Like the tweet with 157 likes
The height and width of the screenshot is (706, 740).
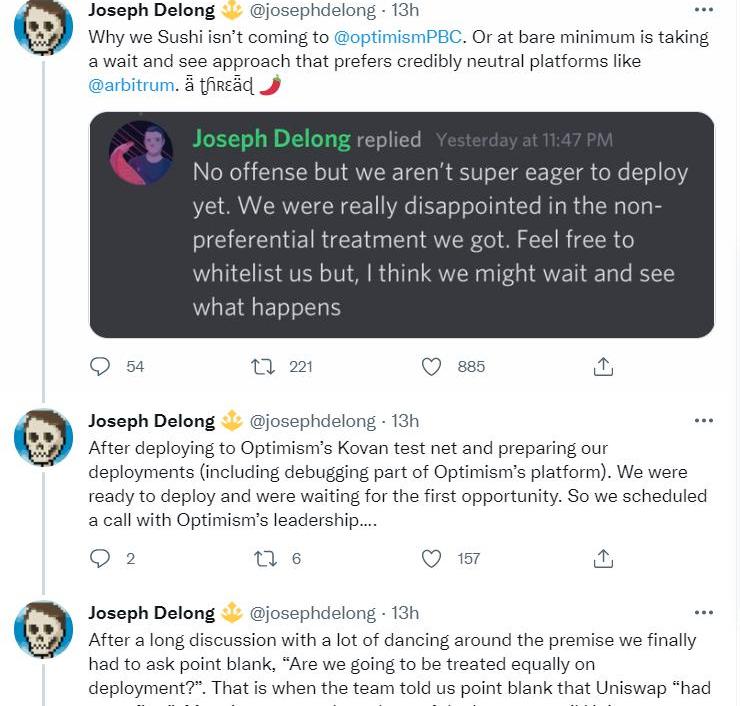431,559
